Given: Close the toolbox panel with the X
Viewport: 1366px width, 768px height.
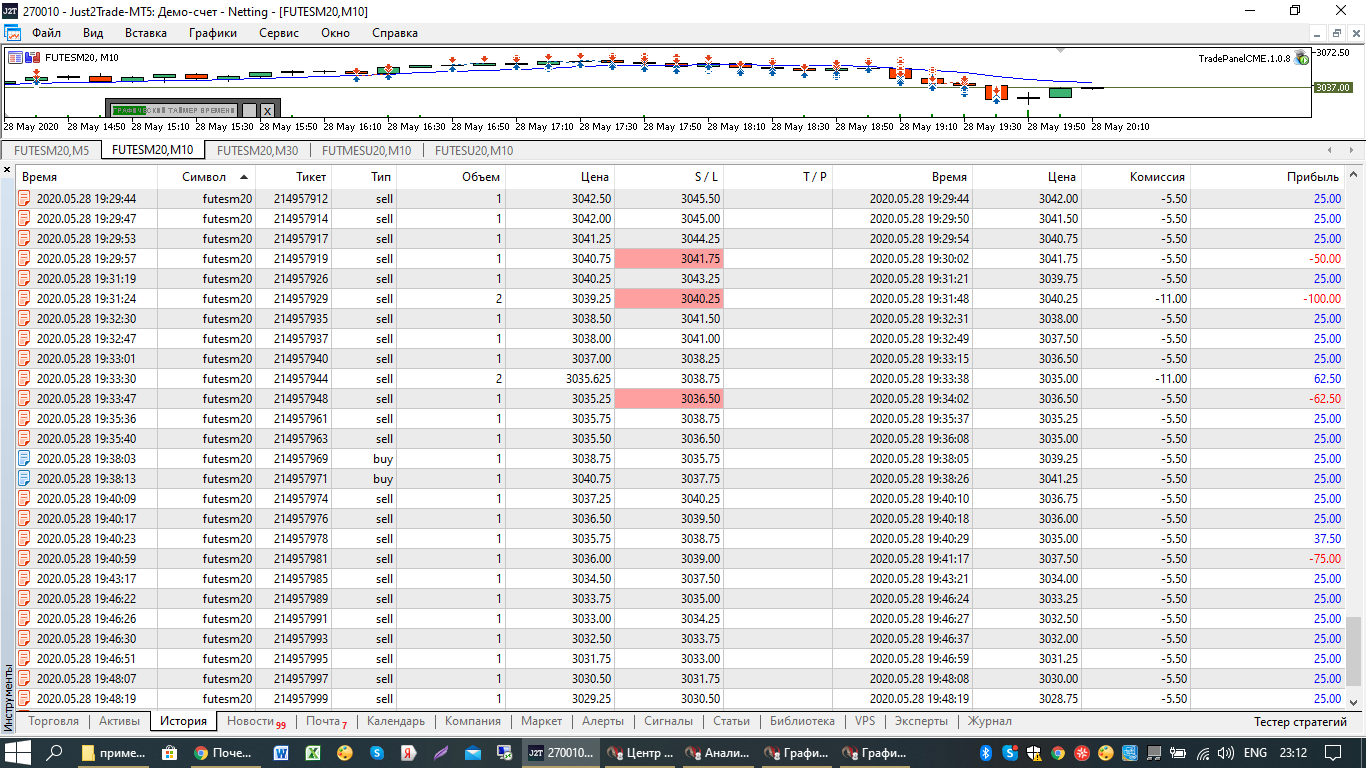Looking at the screenshot, I should point(7,171).
